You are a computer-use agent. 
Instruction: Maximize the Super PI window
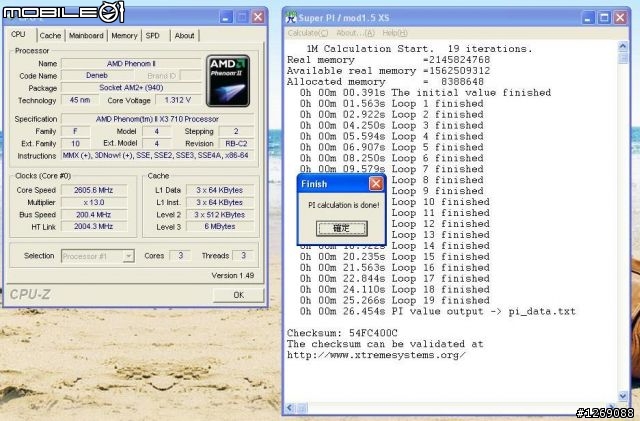click(604, 18)
